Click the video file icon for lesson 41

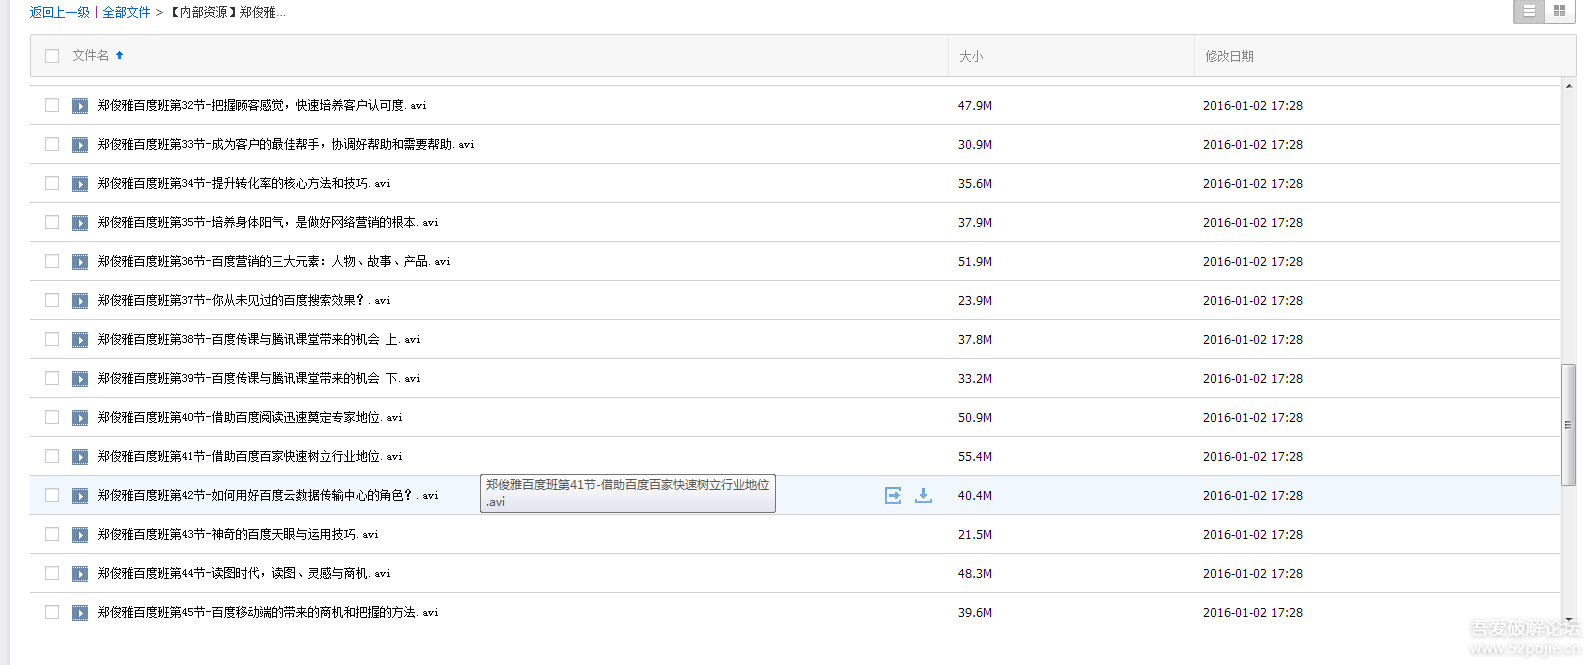(80, 457)
